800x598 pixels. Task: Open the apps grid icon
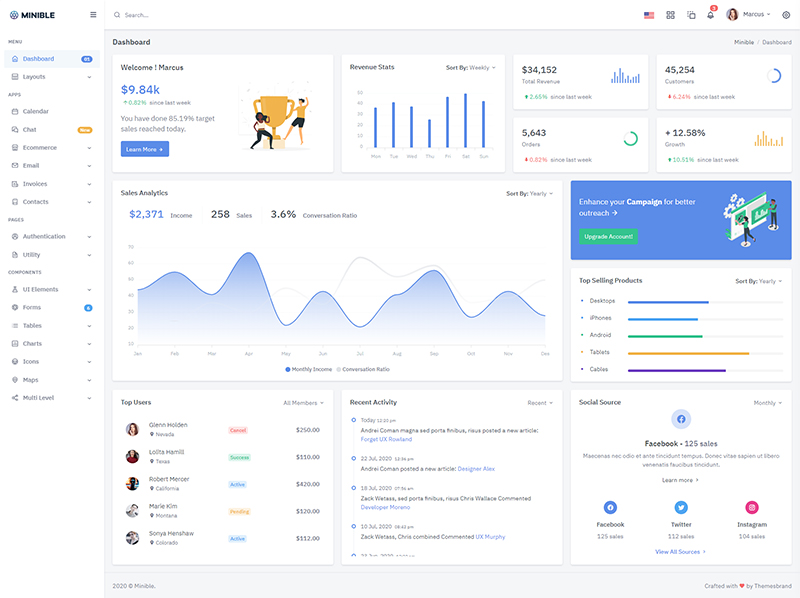pyautogui.click(x=670, y=15)
